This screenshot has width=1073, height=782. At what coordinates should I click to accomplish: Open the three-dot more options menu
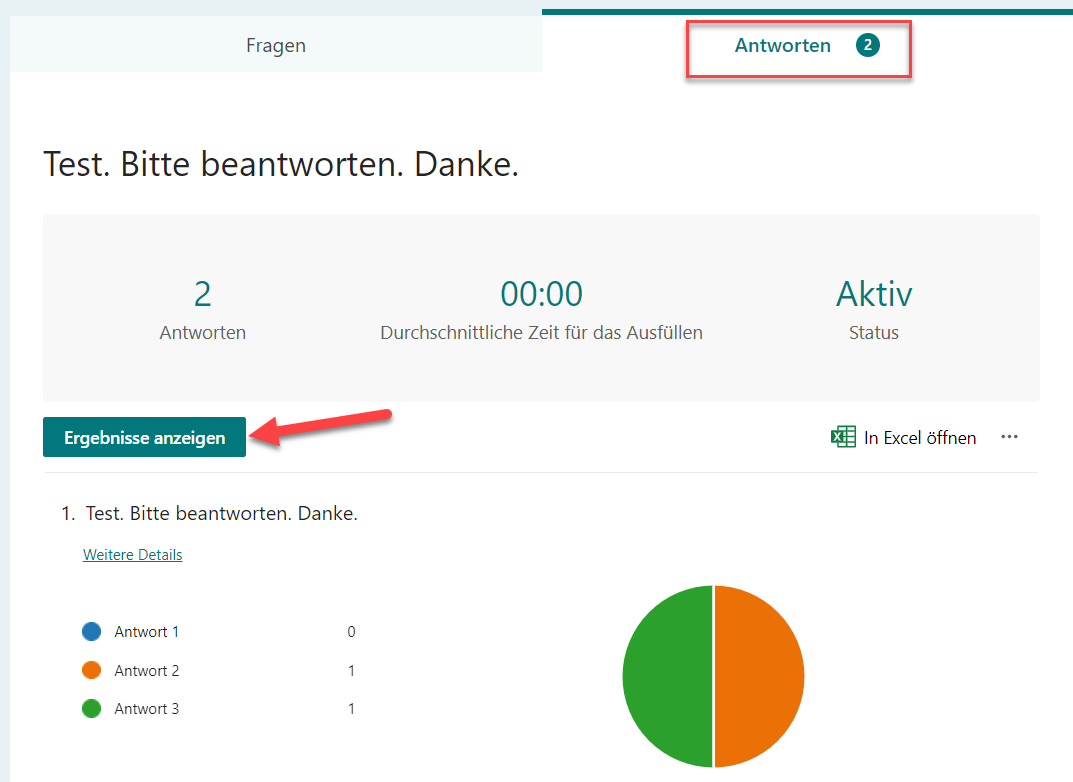click(1009, 437)
